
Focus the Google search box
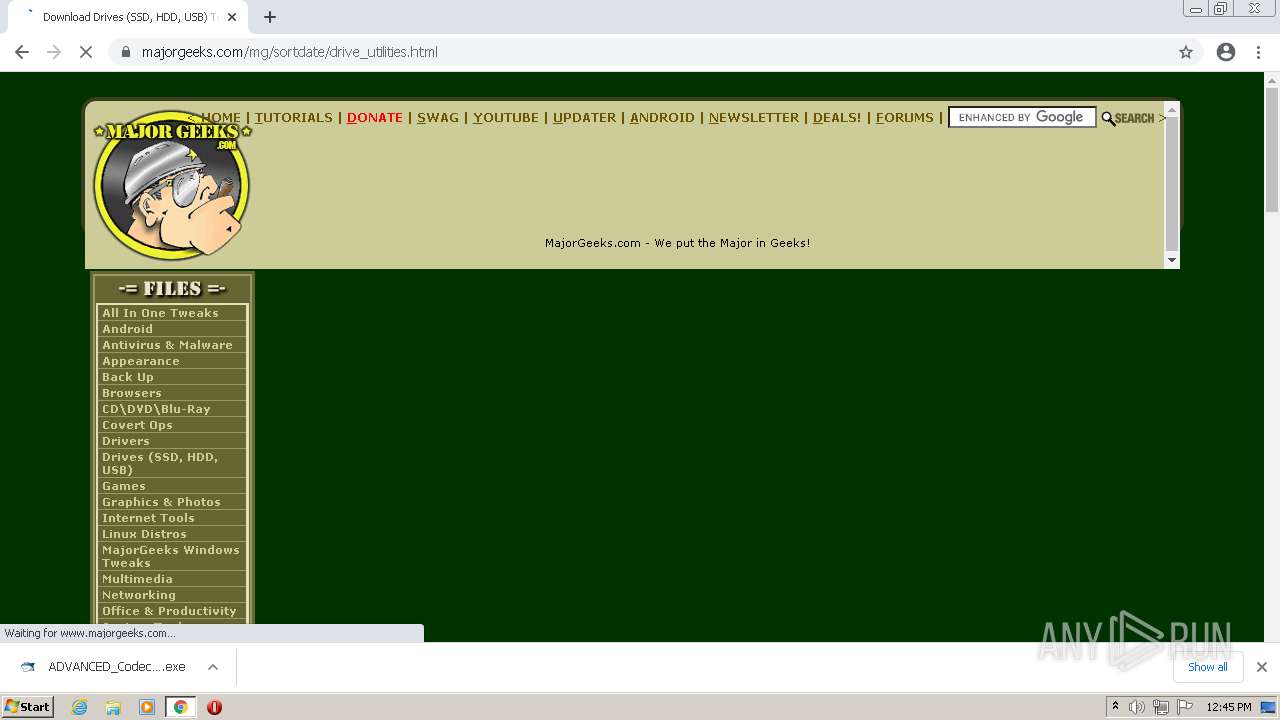(1022, 118)
